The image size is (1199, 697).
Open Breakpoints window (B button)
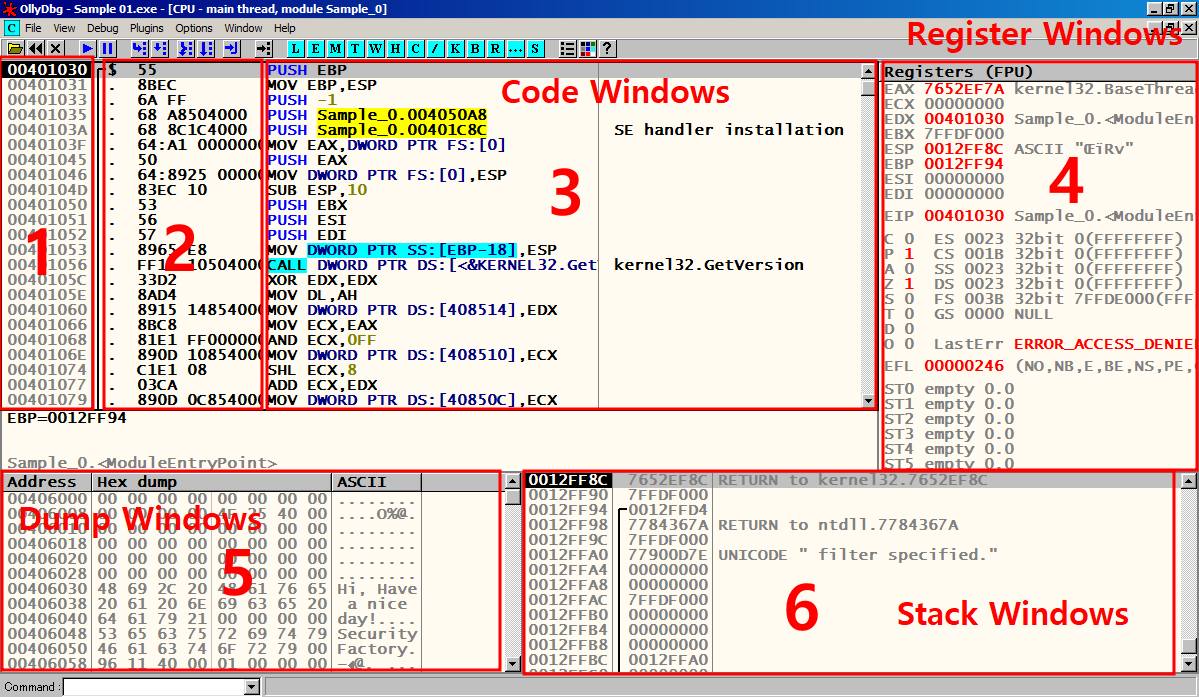coord(475,48)
